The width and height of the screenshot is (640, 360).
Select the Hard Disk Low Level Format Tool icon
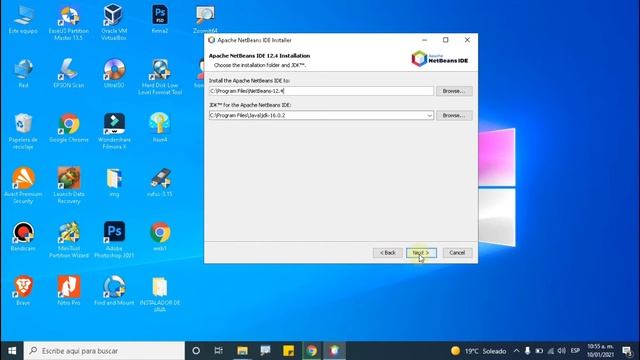[x=160, y=77]
